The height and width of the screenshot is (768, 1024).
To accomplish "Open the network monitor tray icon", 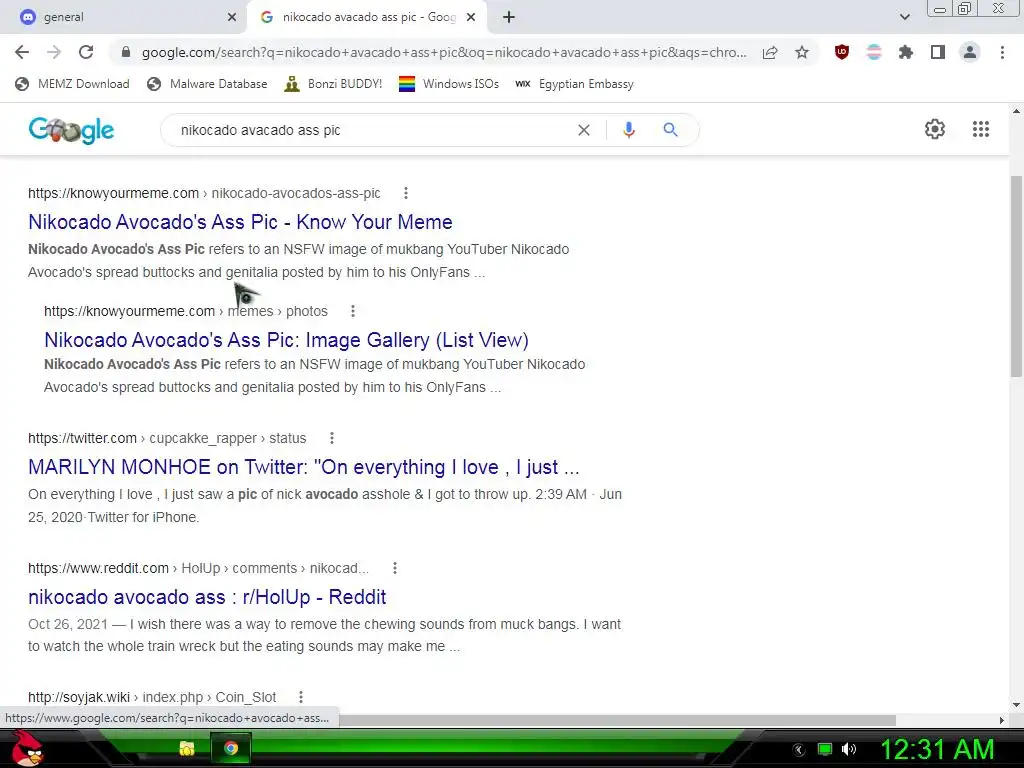I will pos(825,749).
